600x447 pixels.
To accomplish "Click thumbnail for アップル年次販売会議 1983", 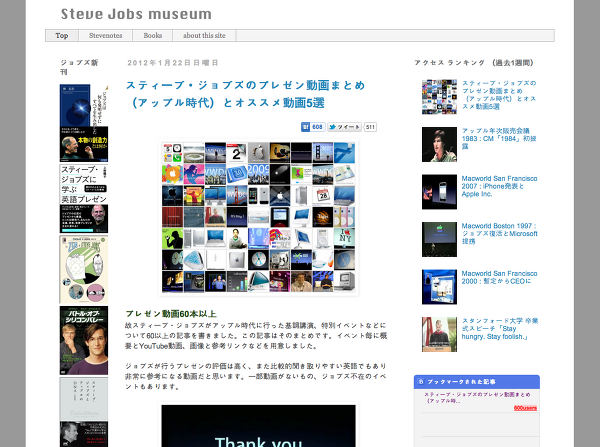I will click(439, 144).
